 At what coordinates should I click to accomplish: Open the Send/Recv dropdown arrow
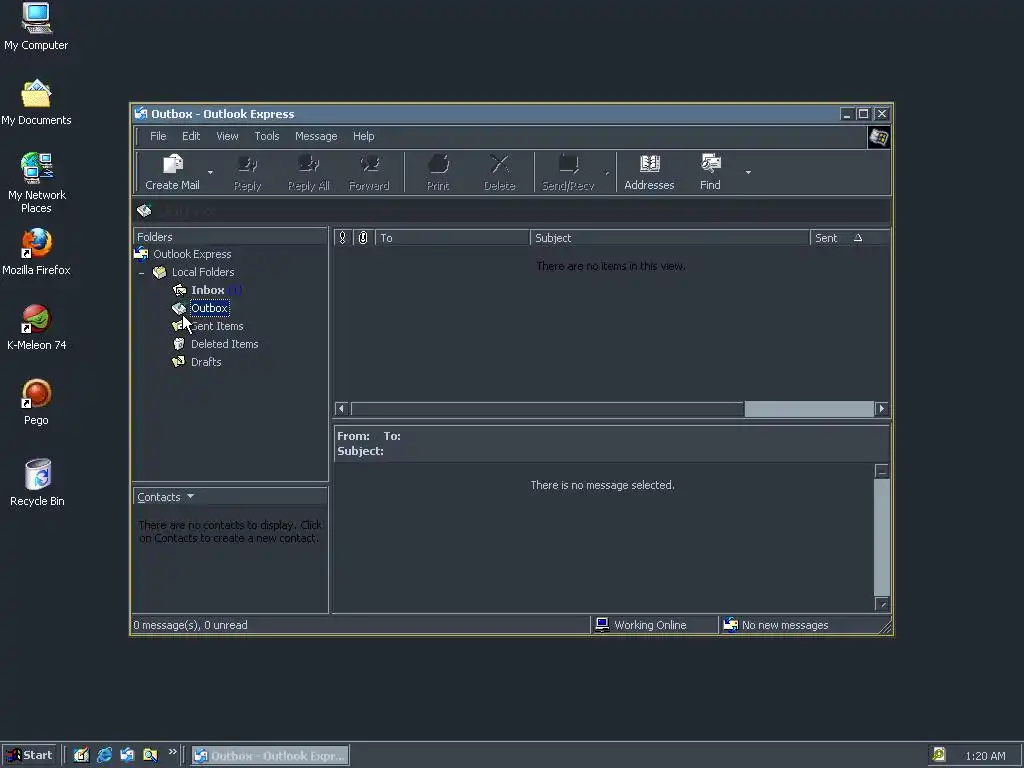click(x=607, y=172)
